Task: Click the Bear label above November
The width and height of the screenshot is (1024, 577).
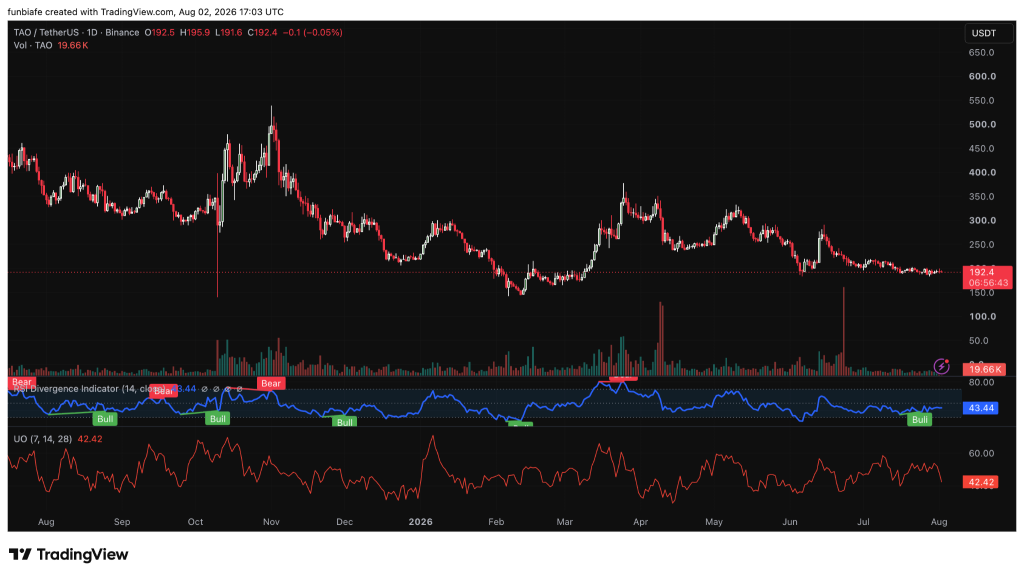Action: (x=271, y=384)
